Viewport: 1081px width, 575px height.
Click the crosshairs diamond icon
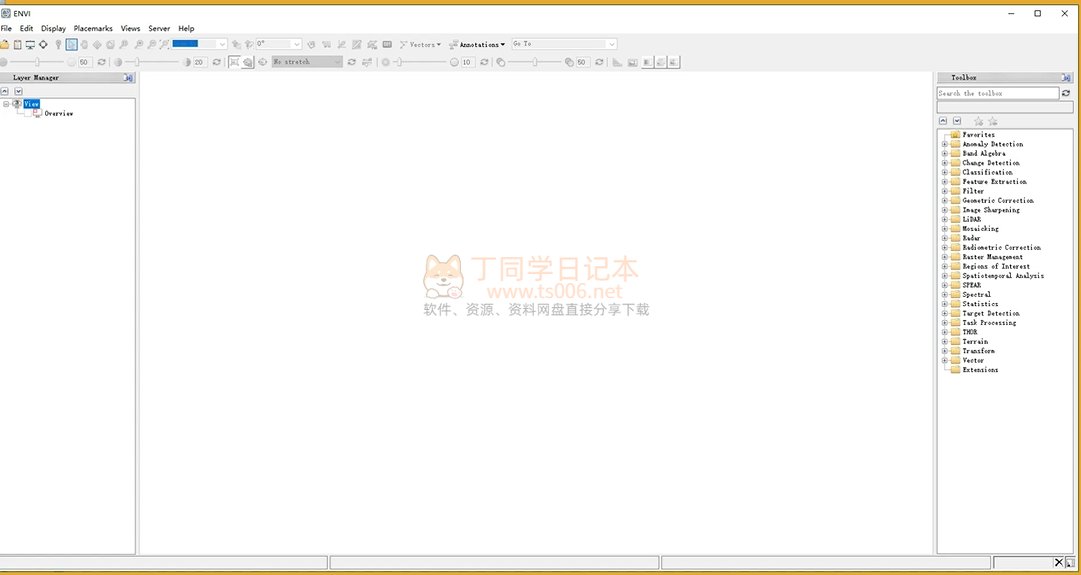pos(43,44)
